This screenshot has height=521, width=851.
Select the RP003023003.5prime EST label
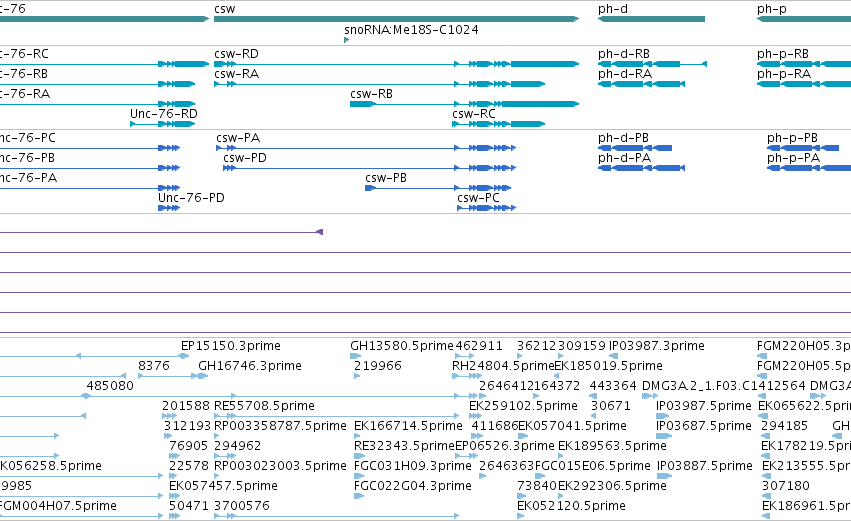pos(280,466)
